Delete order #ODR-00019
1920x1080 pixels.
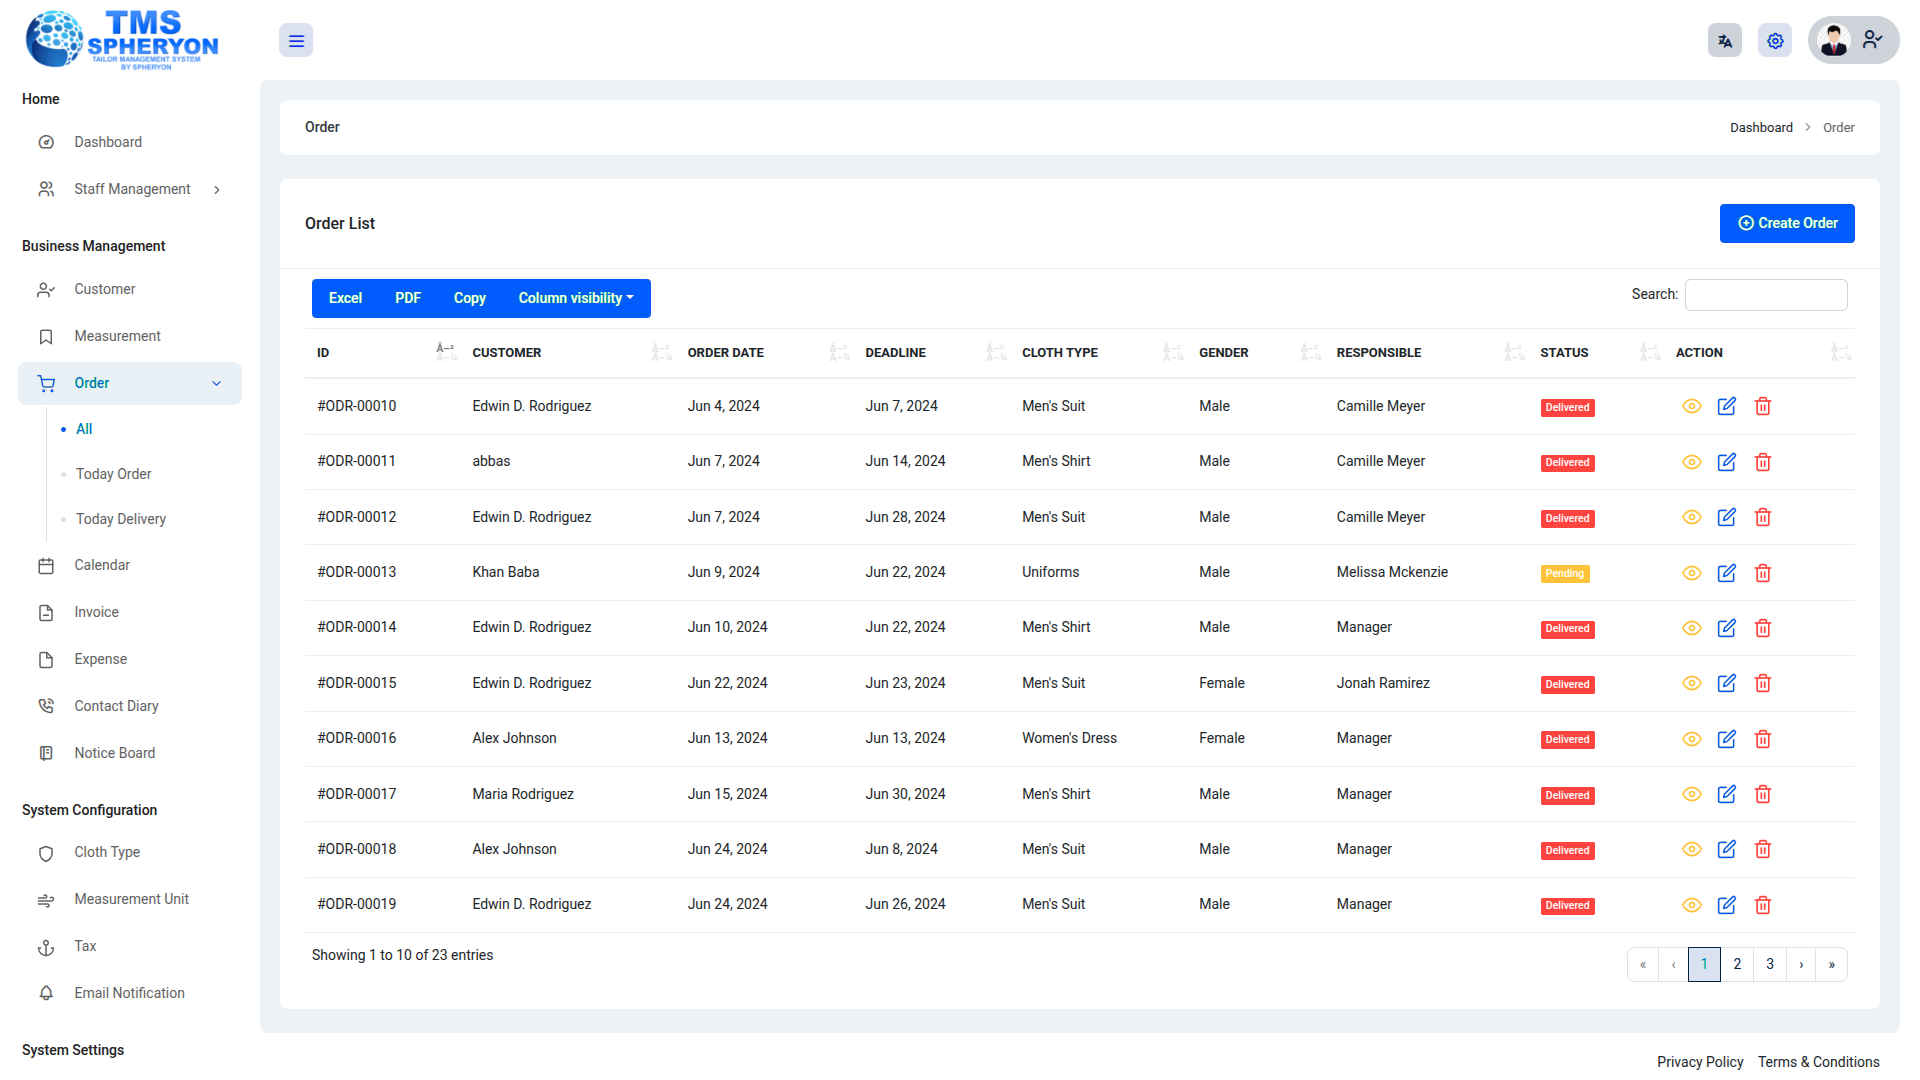click(1763, 905)
